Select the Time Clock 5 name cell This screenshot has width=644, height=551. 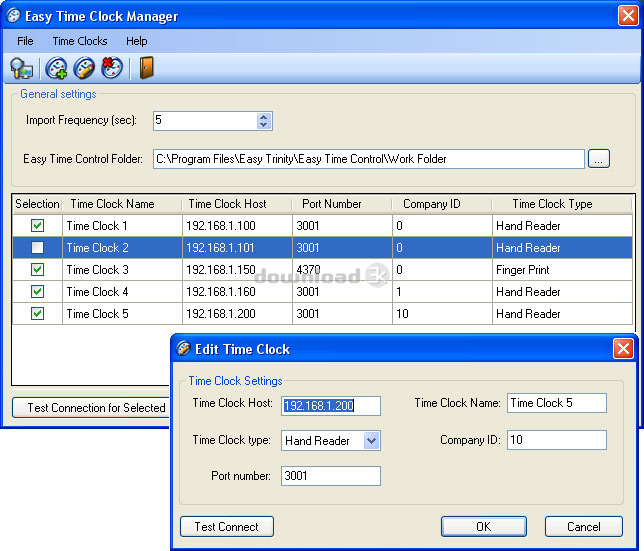(122, 314)
